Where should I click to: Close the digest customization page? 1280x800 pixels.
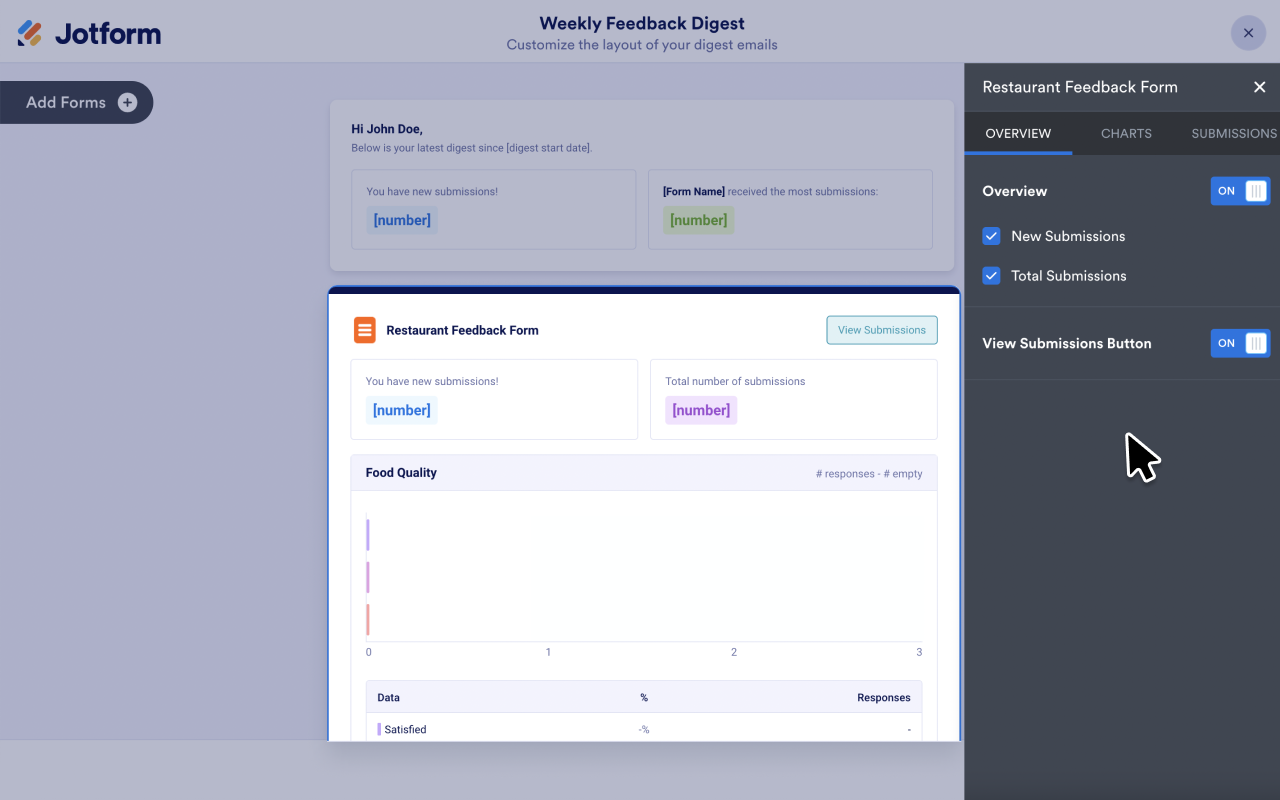1248,33
